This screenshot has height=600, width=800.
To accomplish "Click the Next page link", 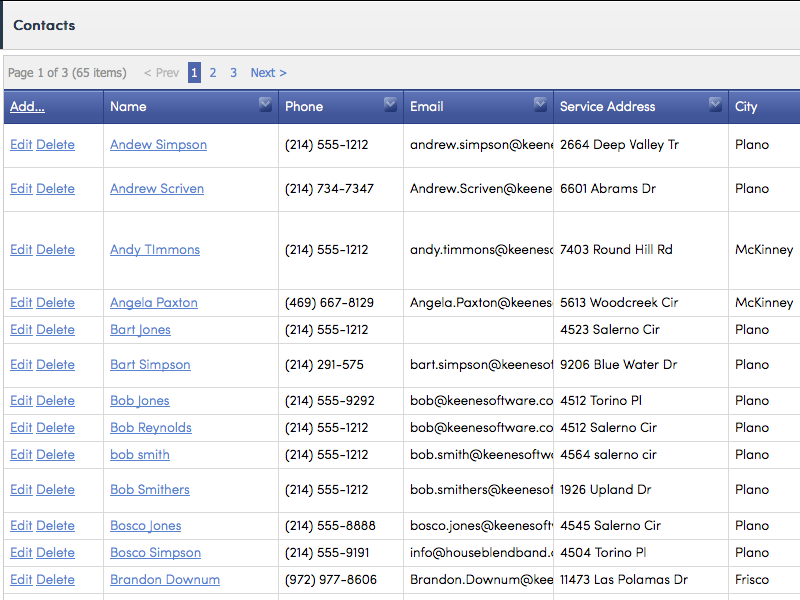I will coord(268,73).
